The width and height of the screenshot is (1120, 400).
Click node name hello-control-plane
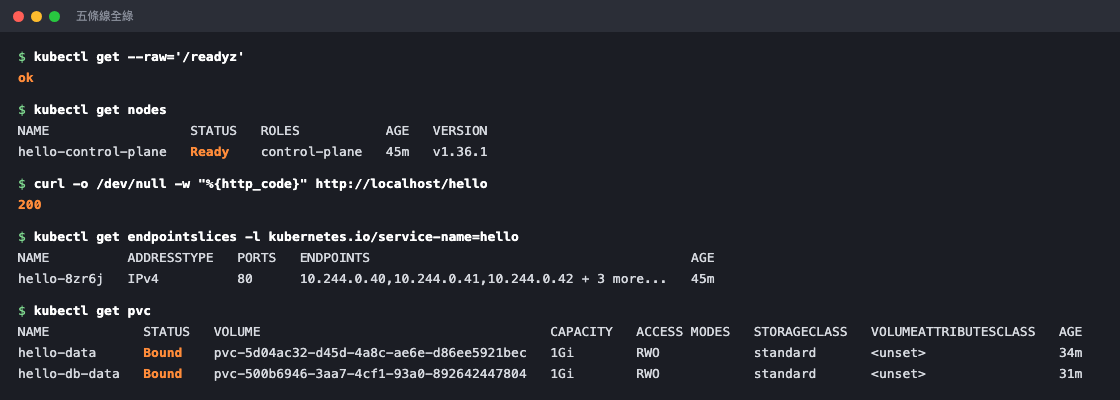click(x=92, y=151)
